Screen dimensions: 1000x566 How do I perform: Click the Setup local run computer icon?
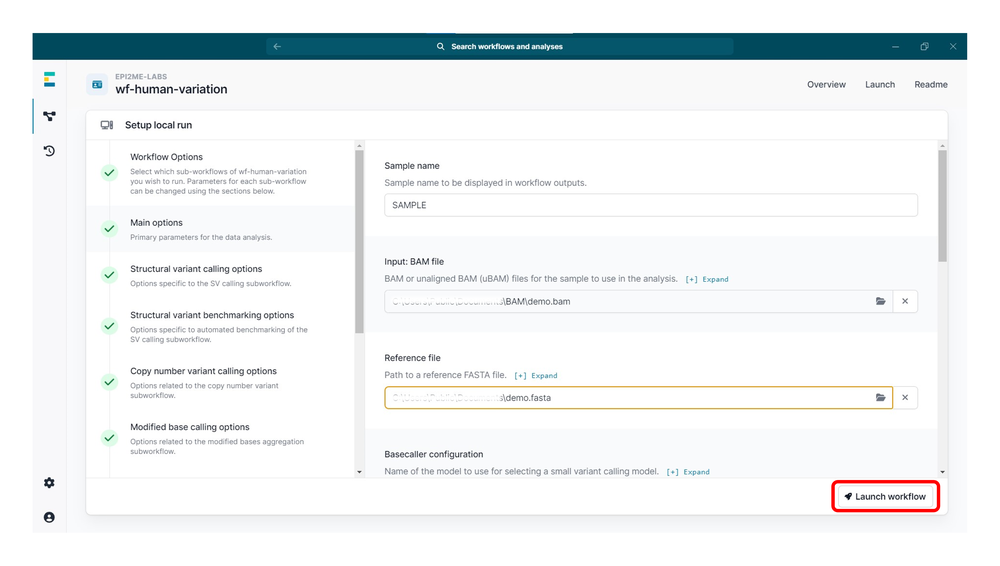point(107,125)
